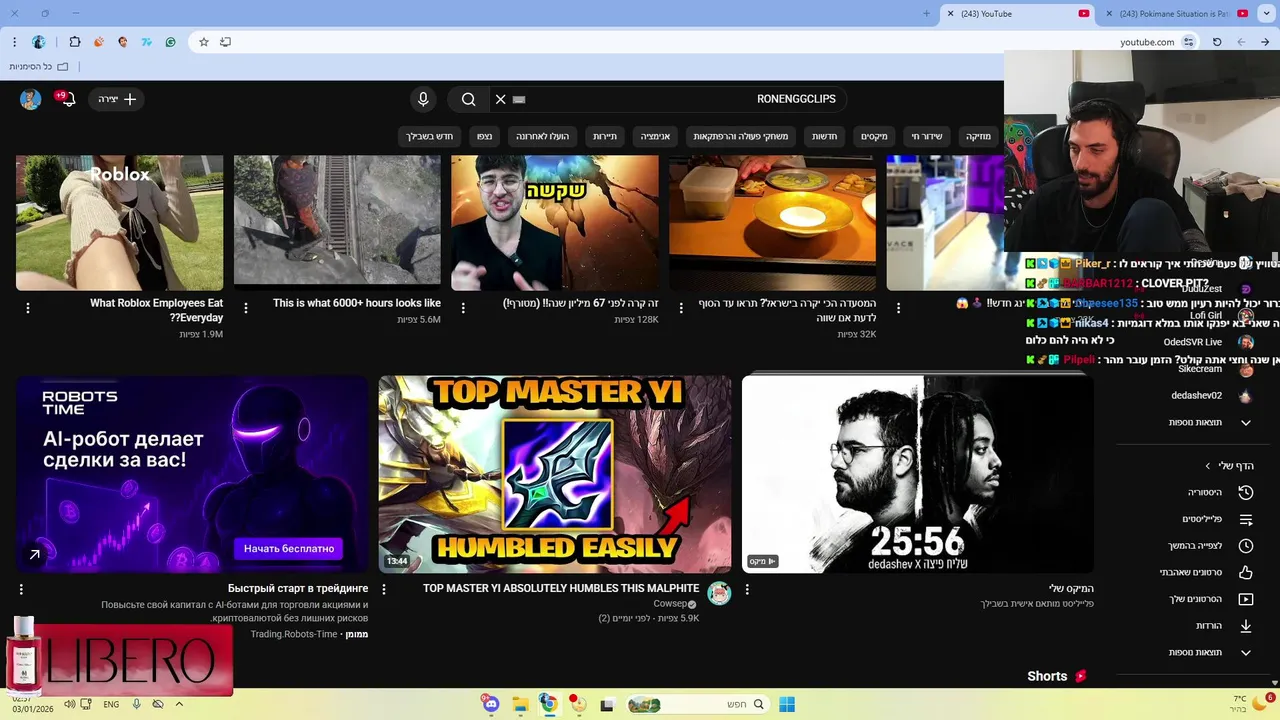Select the נצפו filter chip
This screenshot has width=1280, height=720.
tap(484, 136)
